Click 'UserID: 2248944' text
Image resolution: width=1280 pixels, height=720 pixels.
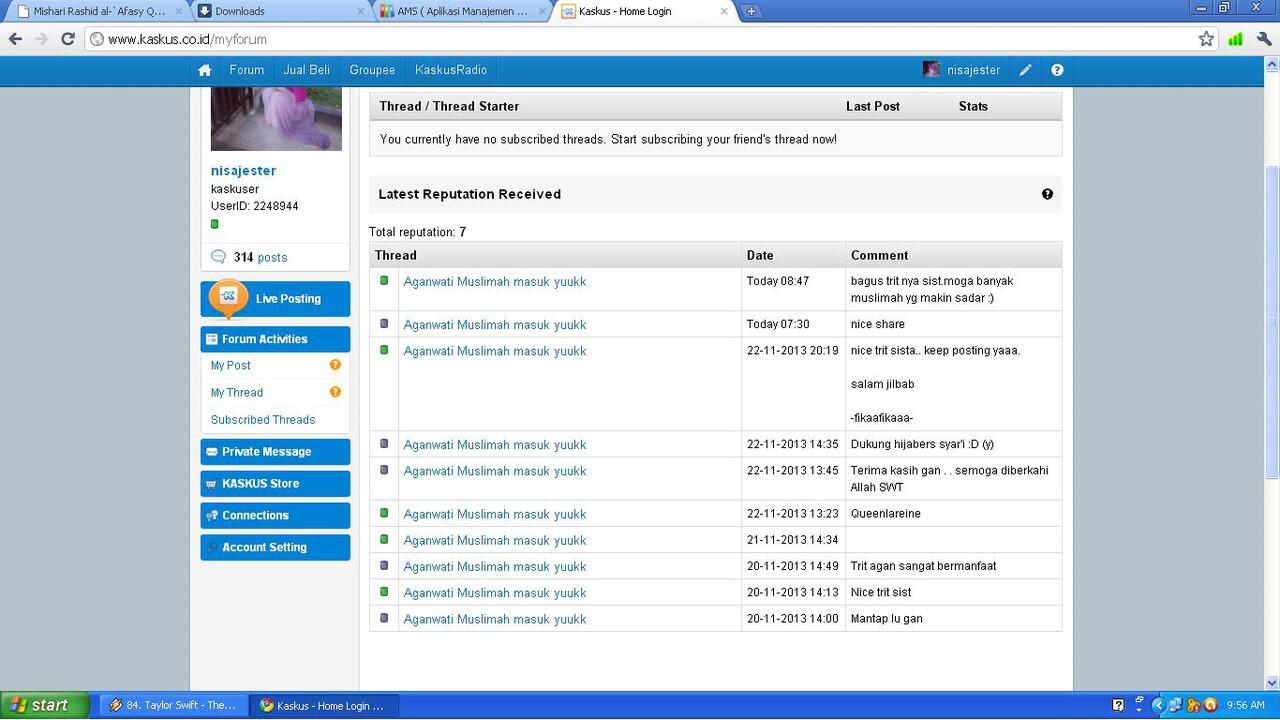pos(255,206)
